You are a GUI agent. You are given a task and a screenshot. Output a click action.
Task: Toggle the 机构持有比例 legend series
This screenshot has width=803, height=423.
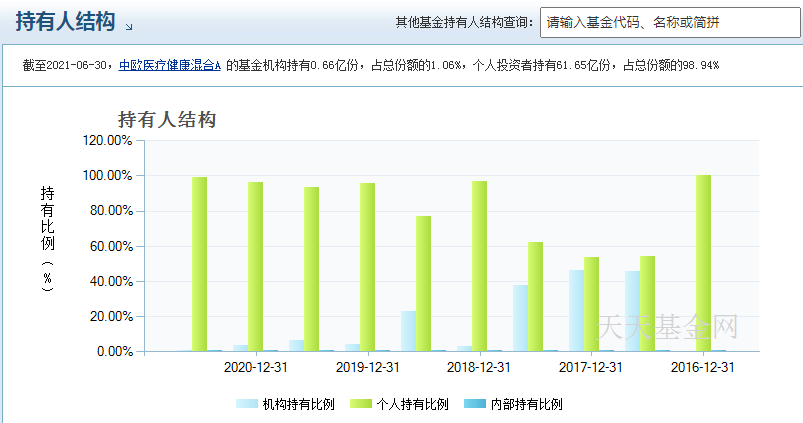click(297, 404)
